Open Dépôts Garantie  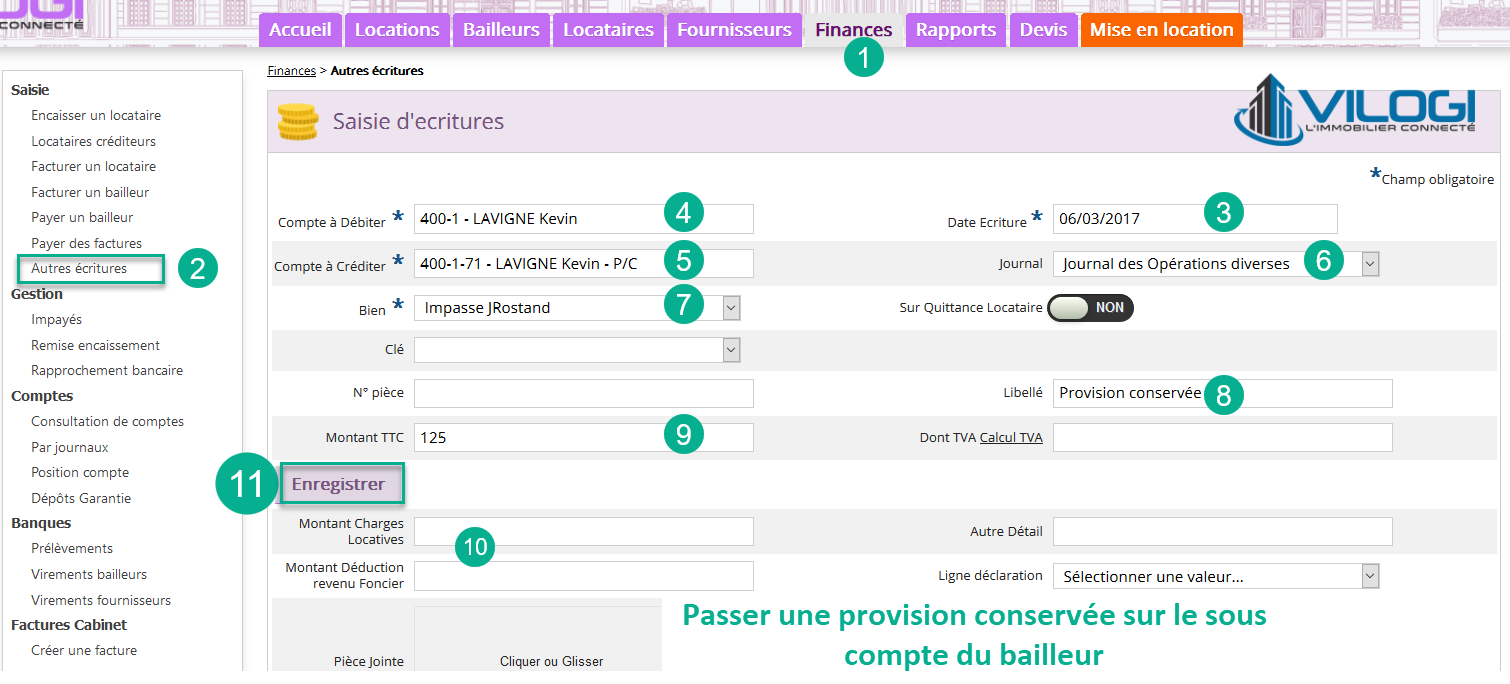pyautogui.click(x=81, y=499)
